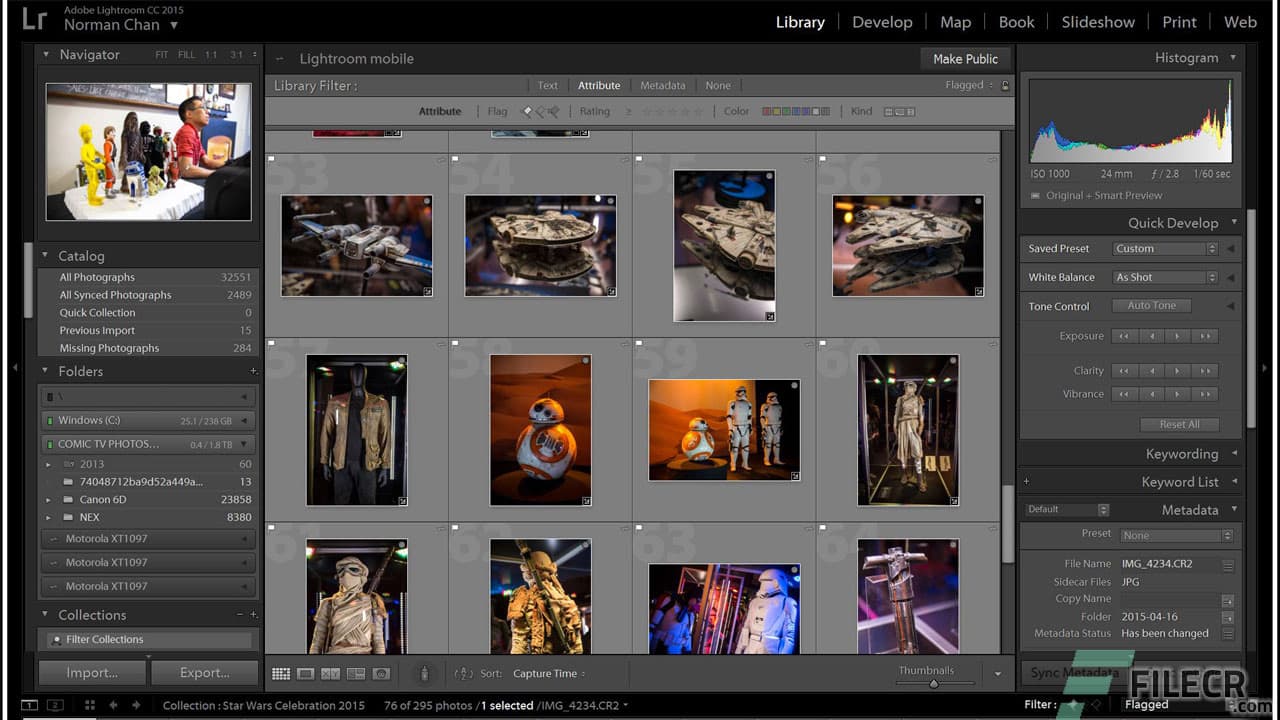1280x720 pixels.
Task: Switch to the Develop module
Action: coord(882,21)
